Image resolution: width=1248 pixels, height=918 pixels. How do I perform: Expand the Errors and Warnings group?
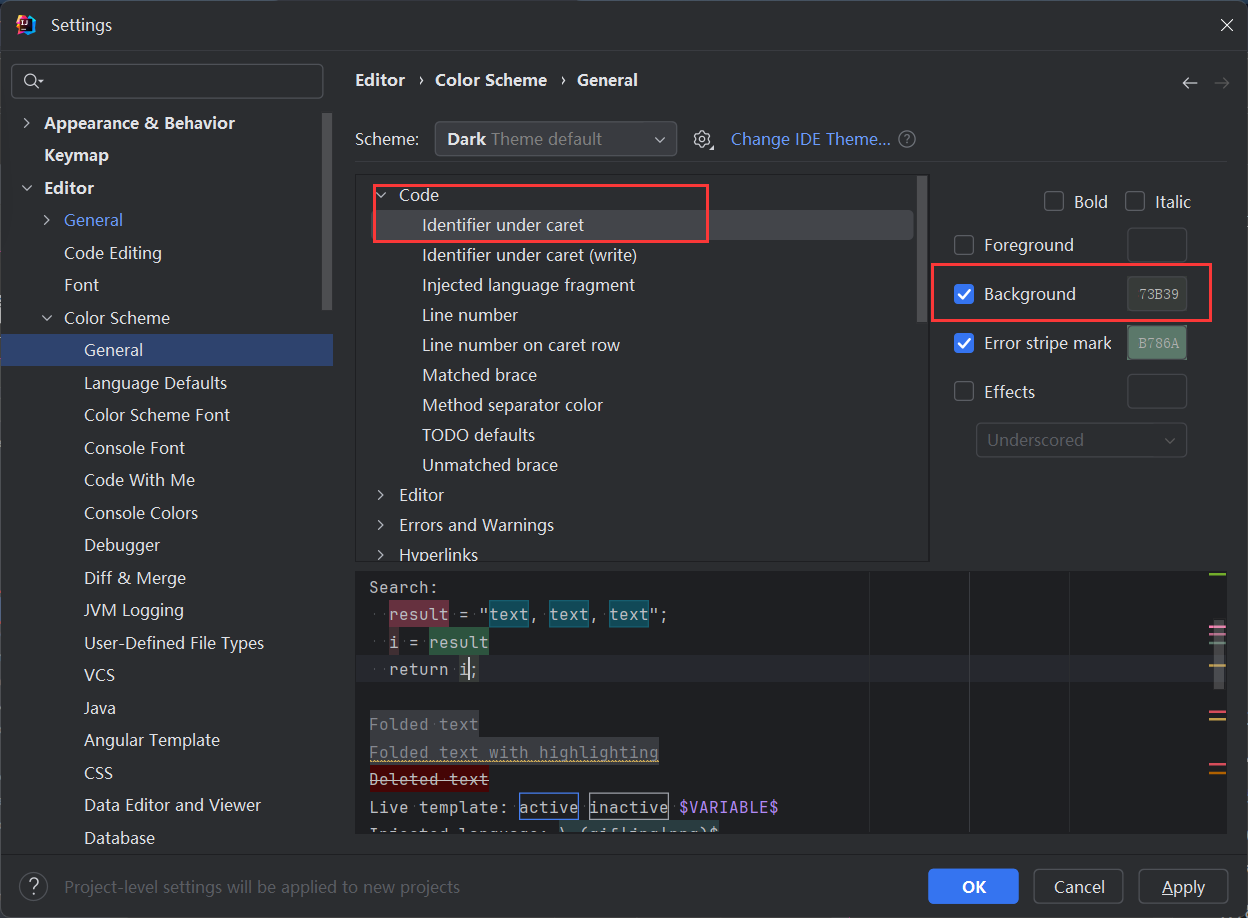(381, 525)
